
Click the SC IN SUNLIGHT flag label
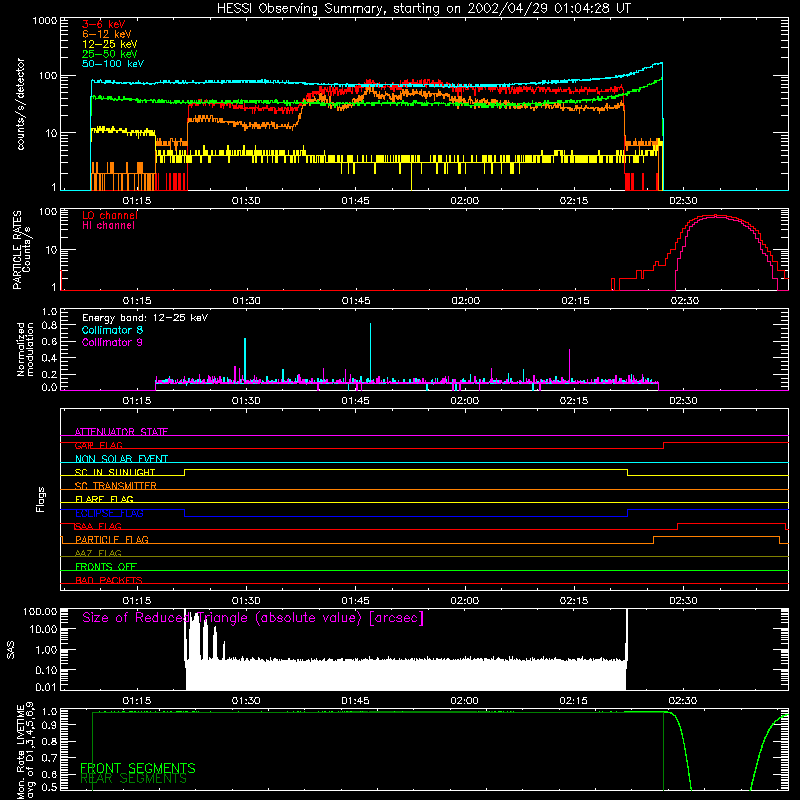tap(115, 472)
